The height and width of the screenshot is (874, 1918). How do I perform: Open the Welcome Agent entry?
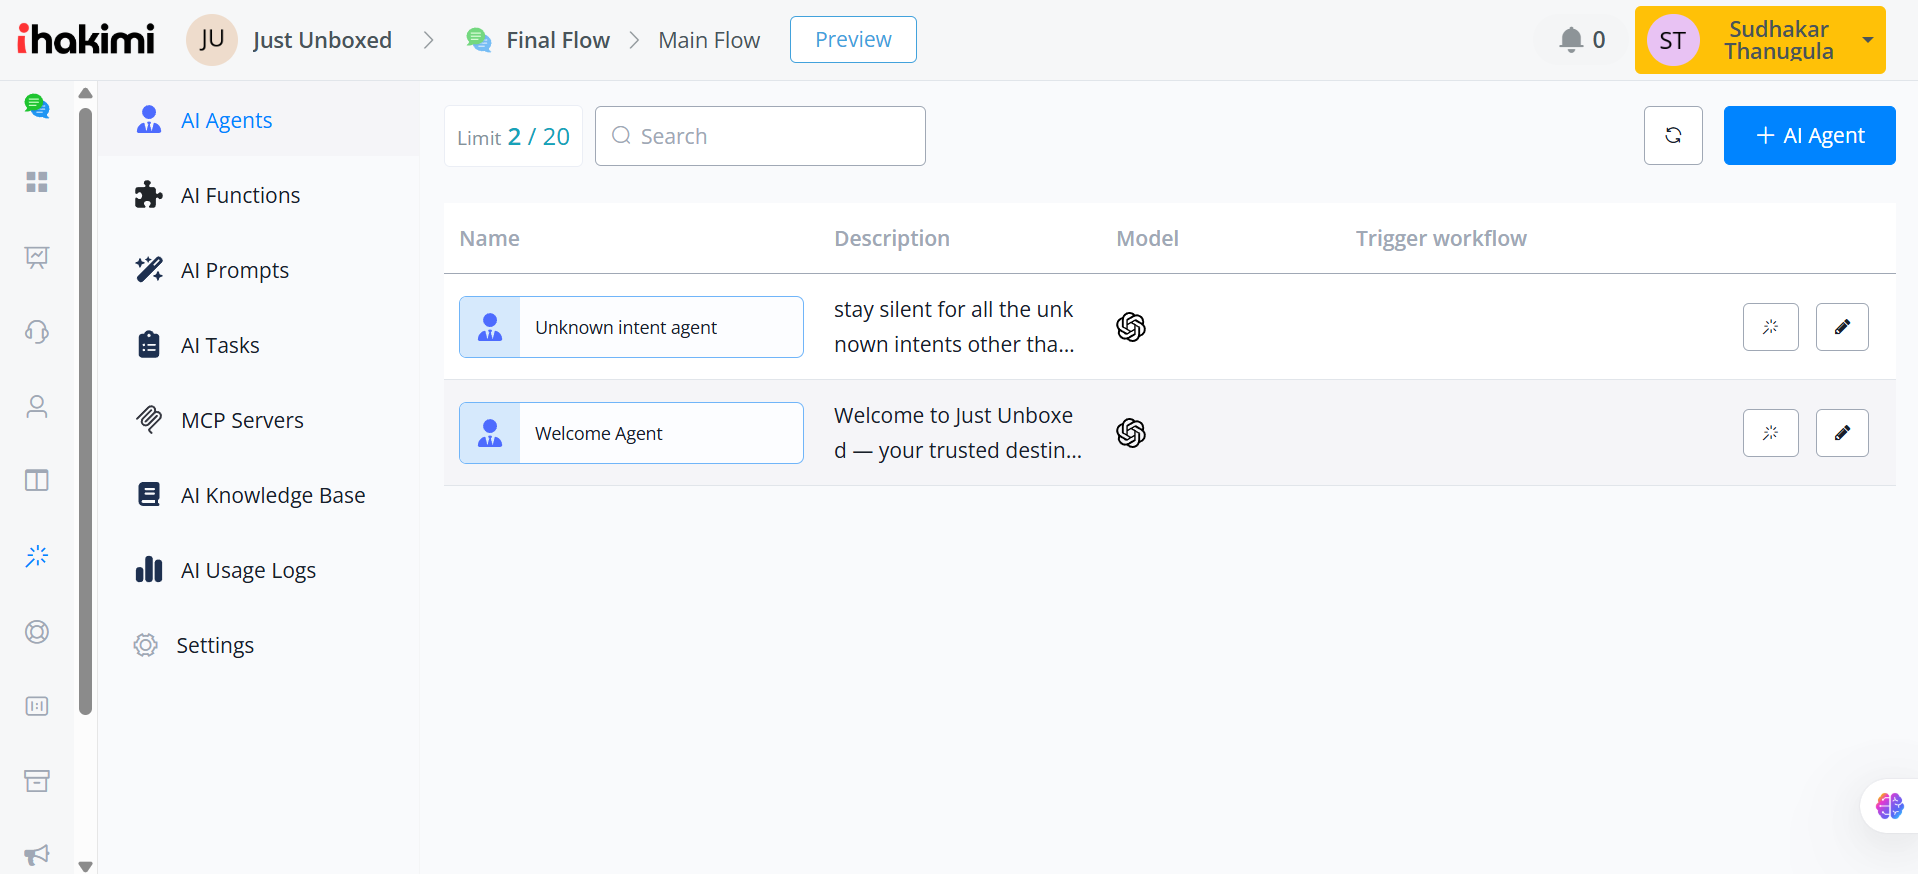631,433
